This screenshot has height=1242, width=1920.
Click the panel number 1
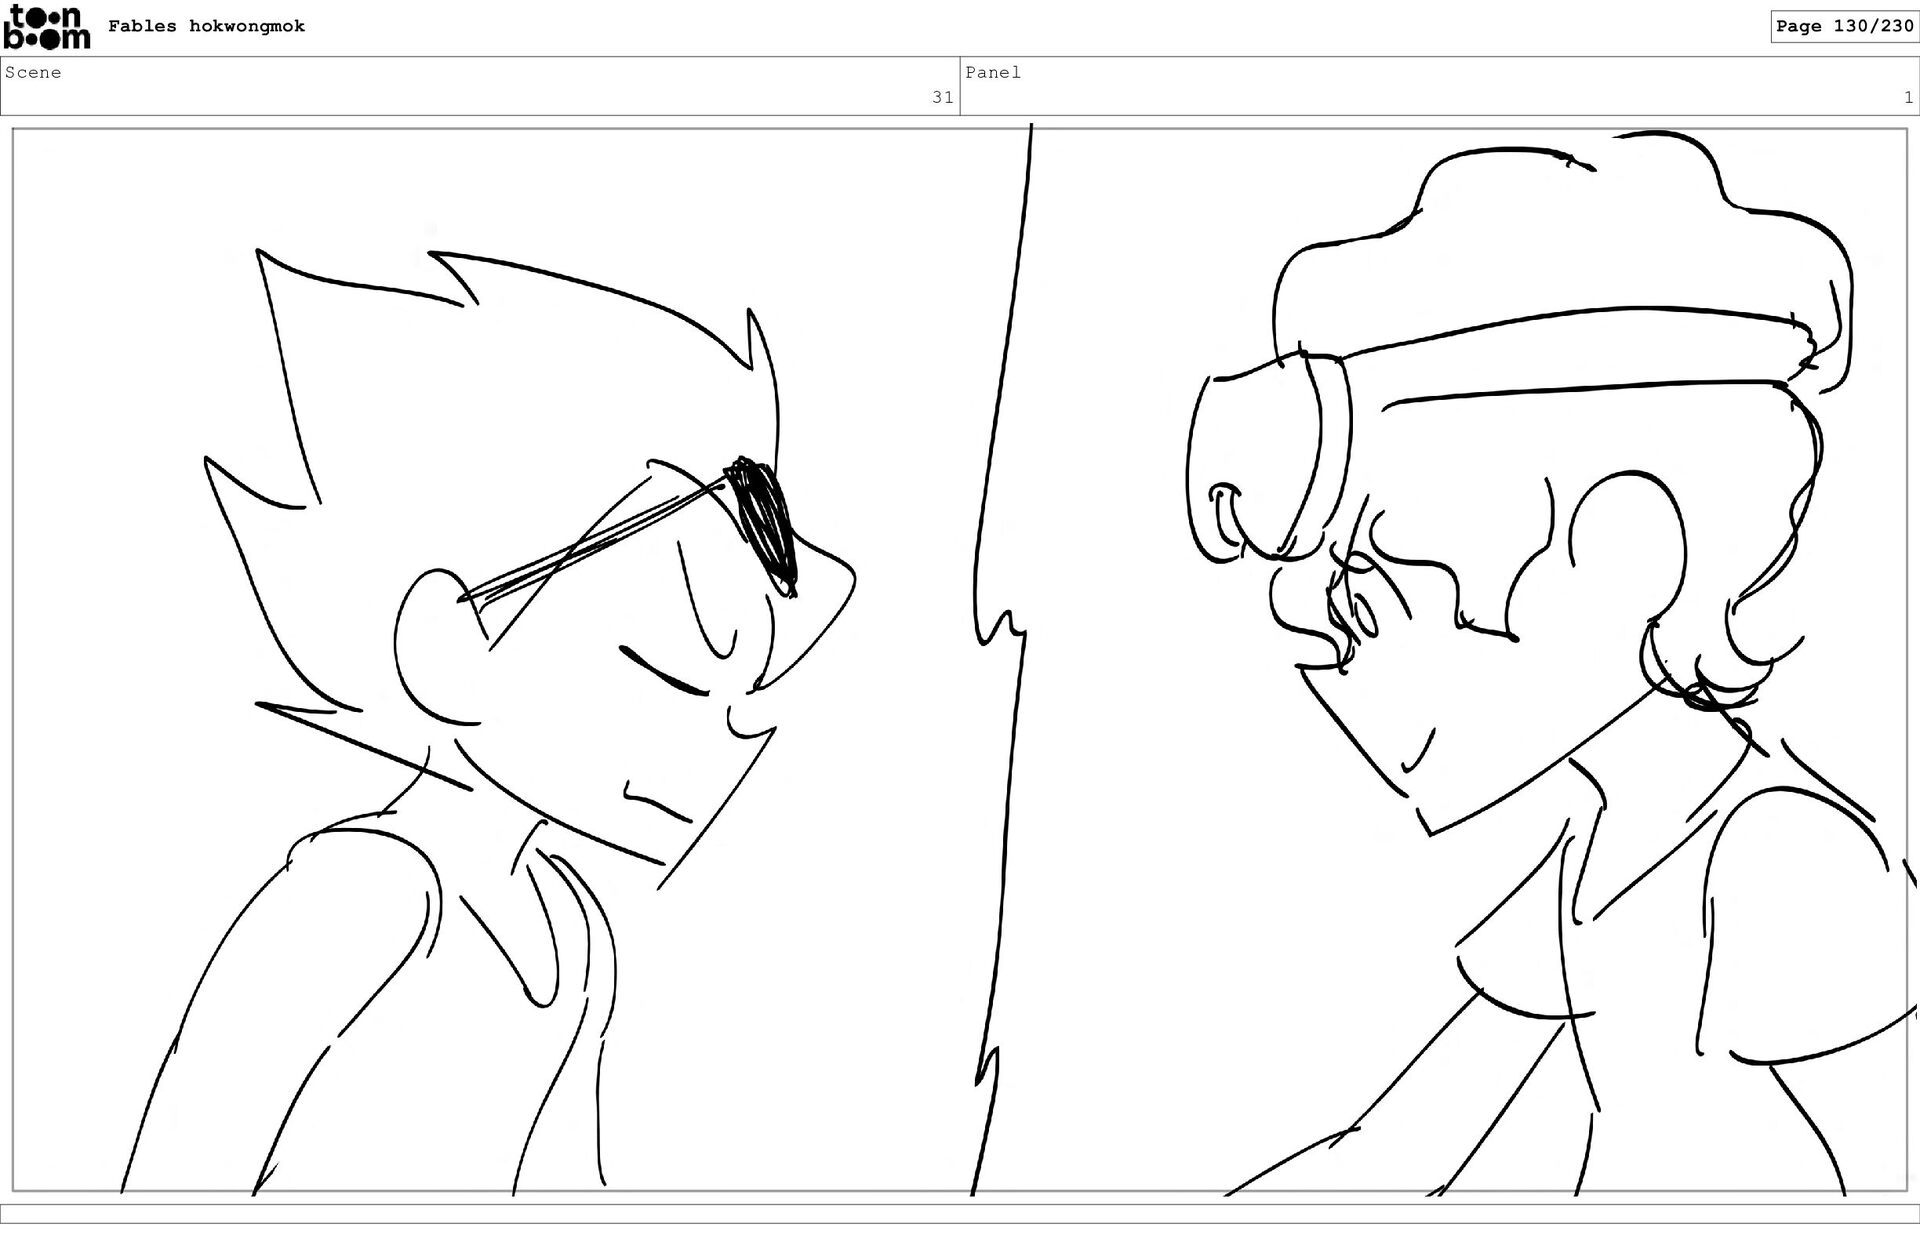1907,97
